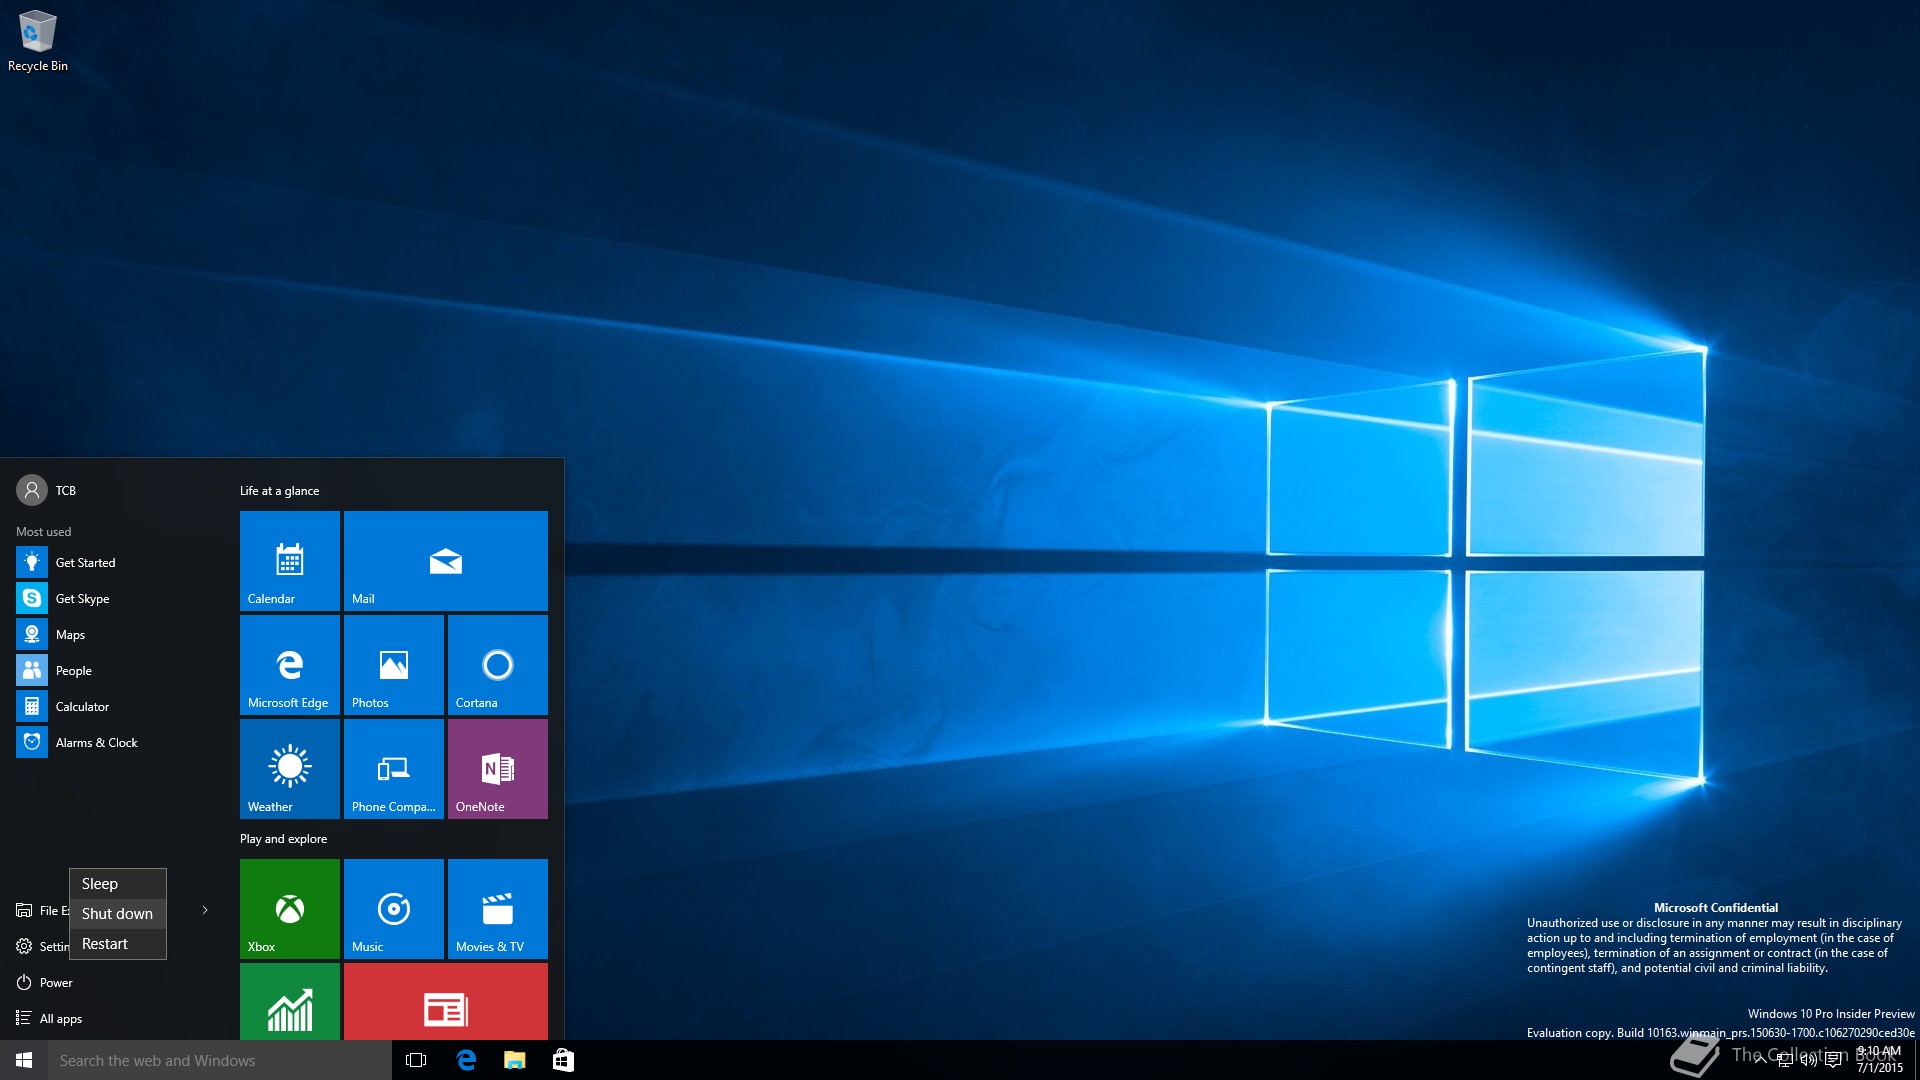Open People from Most used list

pos(115,670)
